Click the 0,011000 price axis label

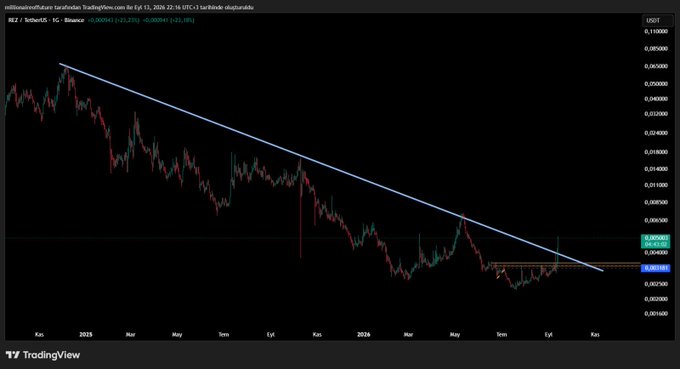click(x=656, y=185)
